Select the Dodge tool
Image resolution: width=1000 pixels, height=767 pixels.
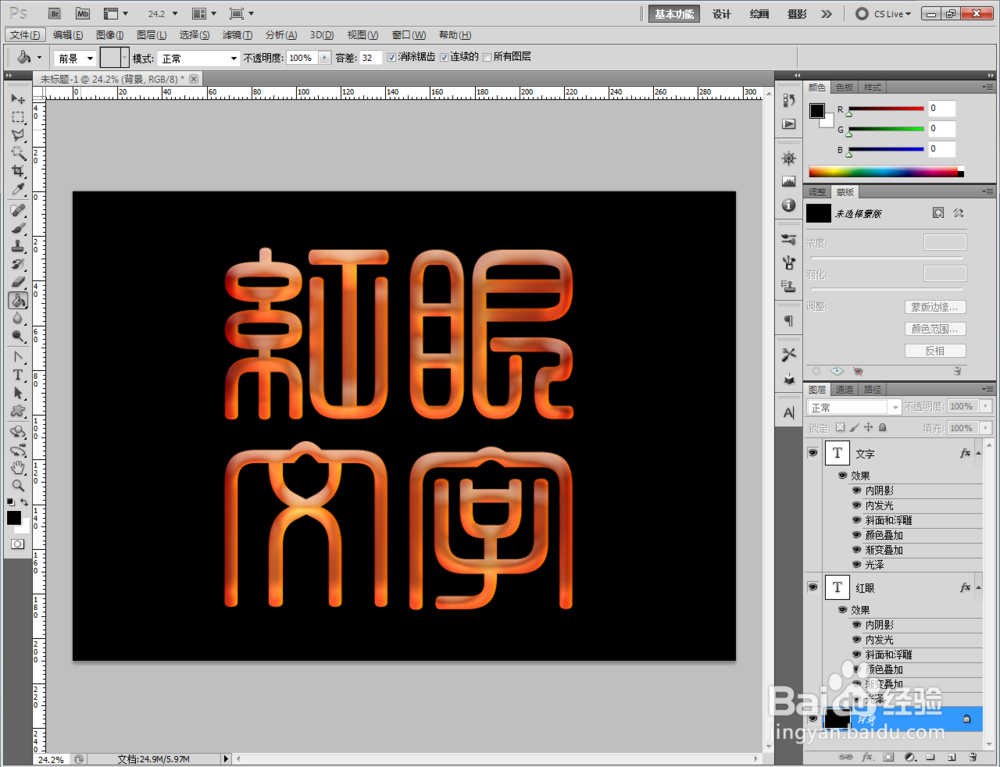pyautogui.click(x=18, y=336)
